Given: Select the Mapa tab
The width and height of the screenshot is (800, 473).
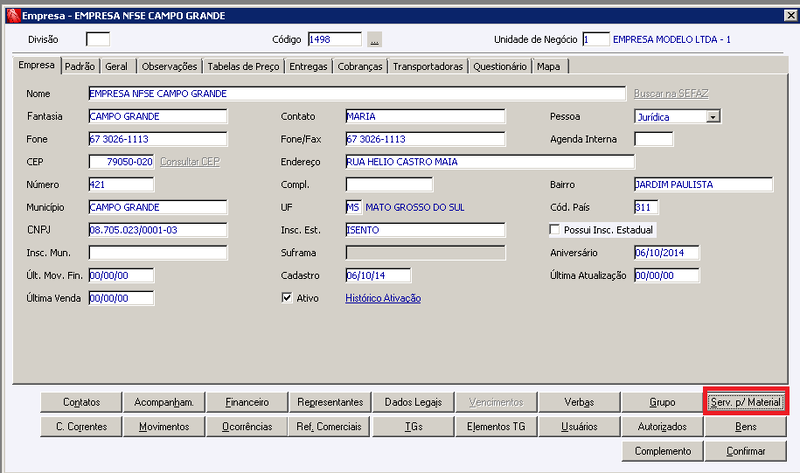Looking at the screenshot, I should point(548,66).
